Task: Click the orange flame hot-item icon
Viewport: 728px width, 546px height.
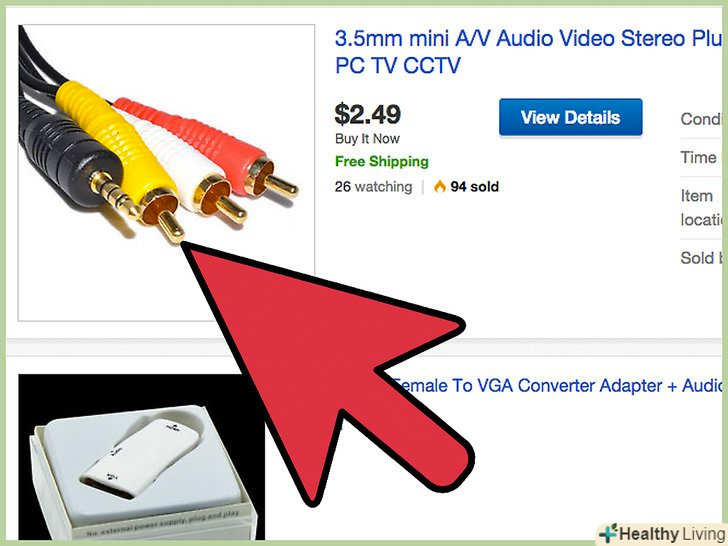Action: click(440, 186)
